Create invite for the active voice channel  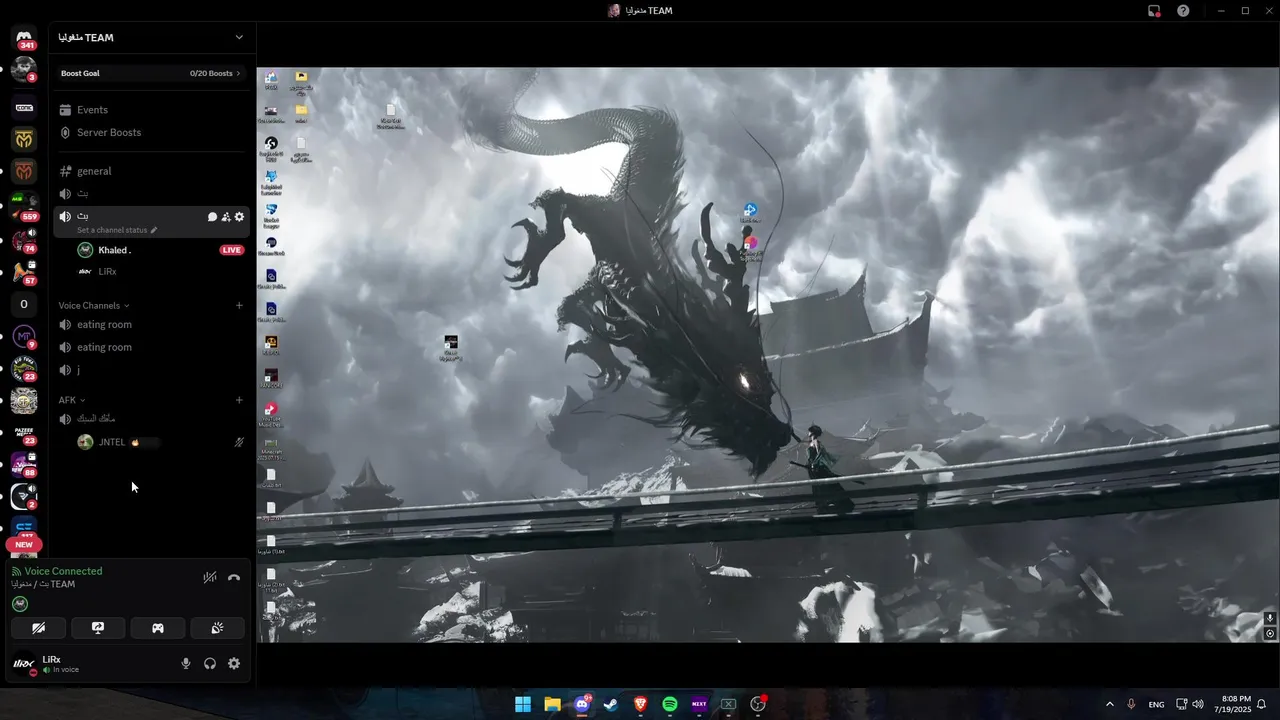click(226, 217)
